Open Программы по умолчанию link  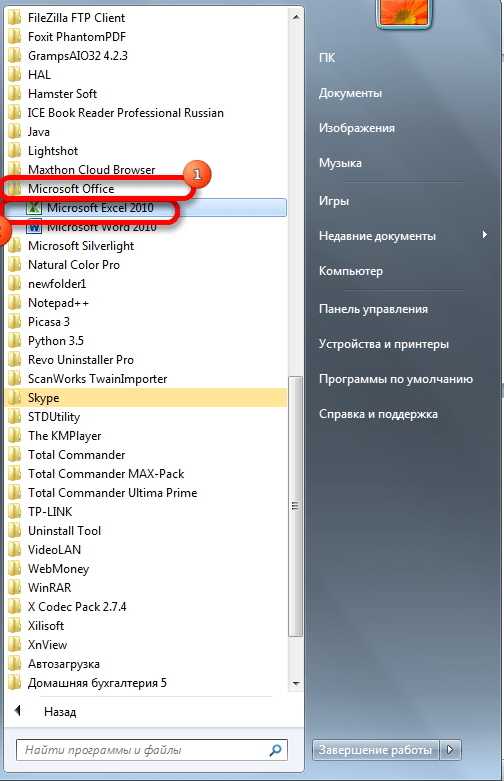coord(396,379)
